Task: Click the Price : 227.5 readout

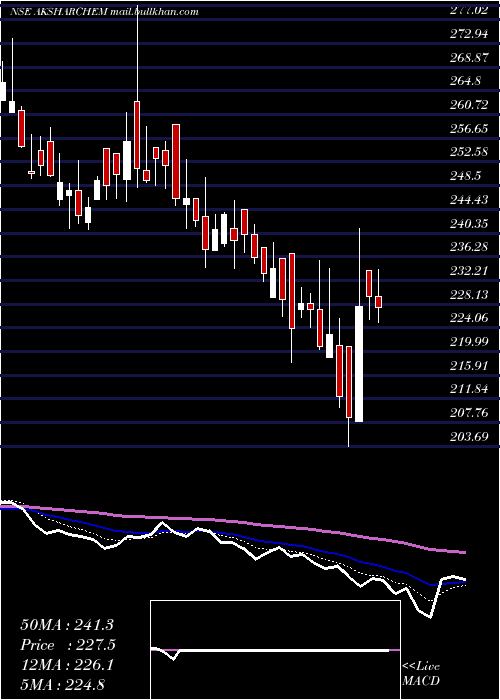Action: [x=68, y=645]
